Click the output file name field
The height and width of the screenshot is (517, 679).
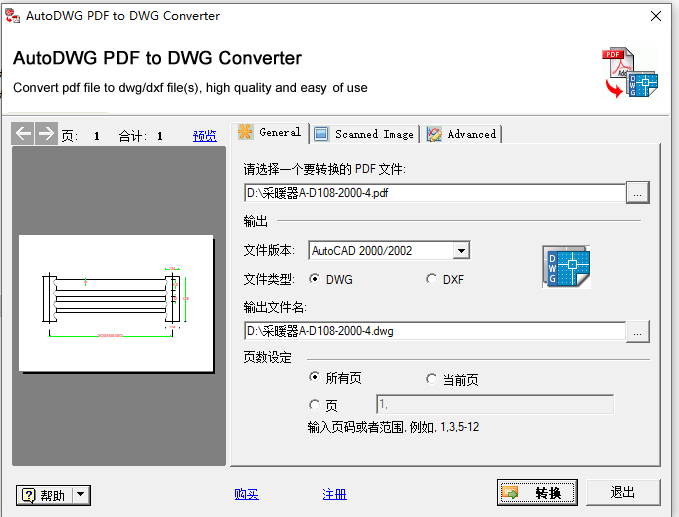tap(435, 331)
